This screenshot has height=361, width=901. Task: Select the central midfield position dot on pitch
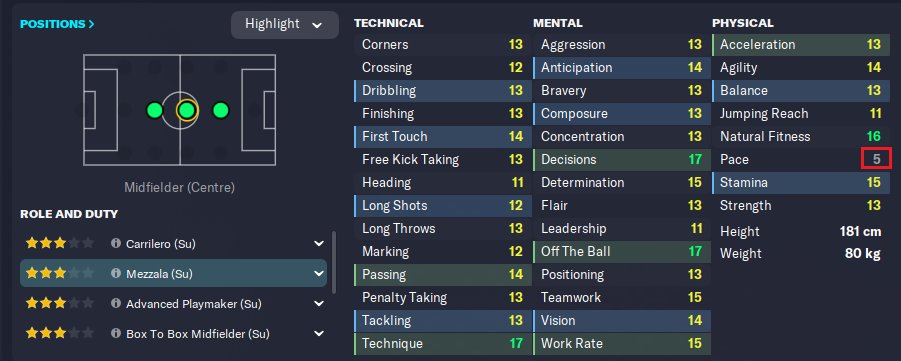coord(186,110)
